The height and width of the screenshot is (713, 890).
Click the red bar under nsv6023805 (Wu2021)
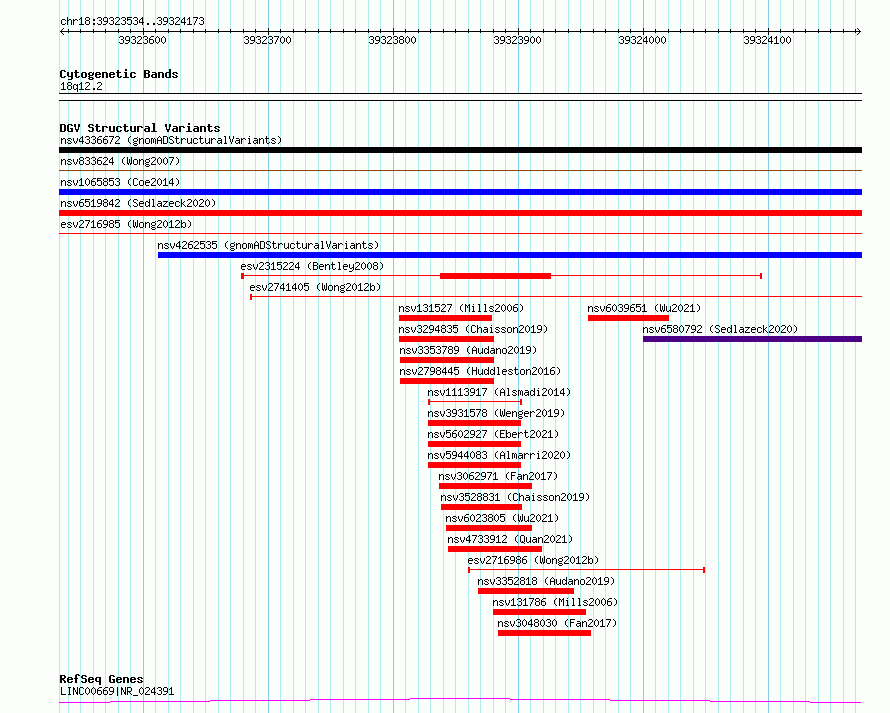489,528
